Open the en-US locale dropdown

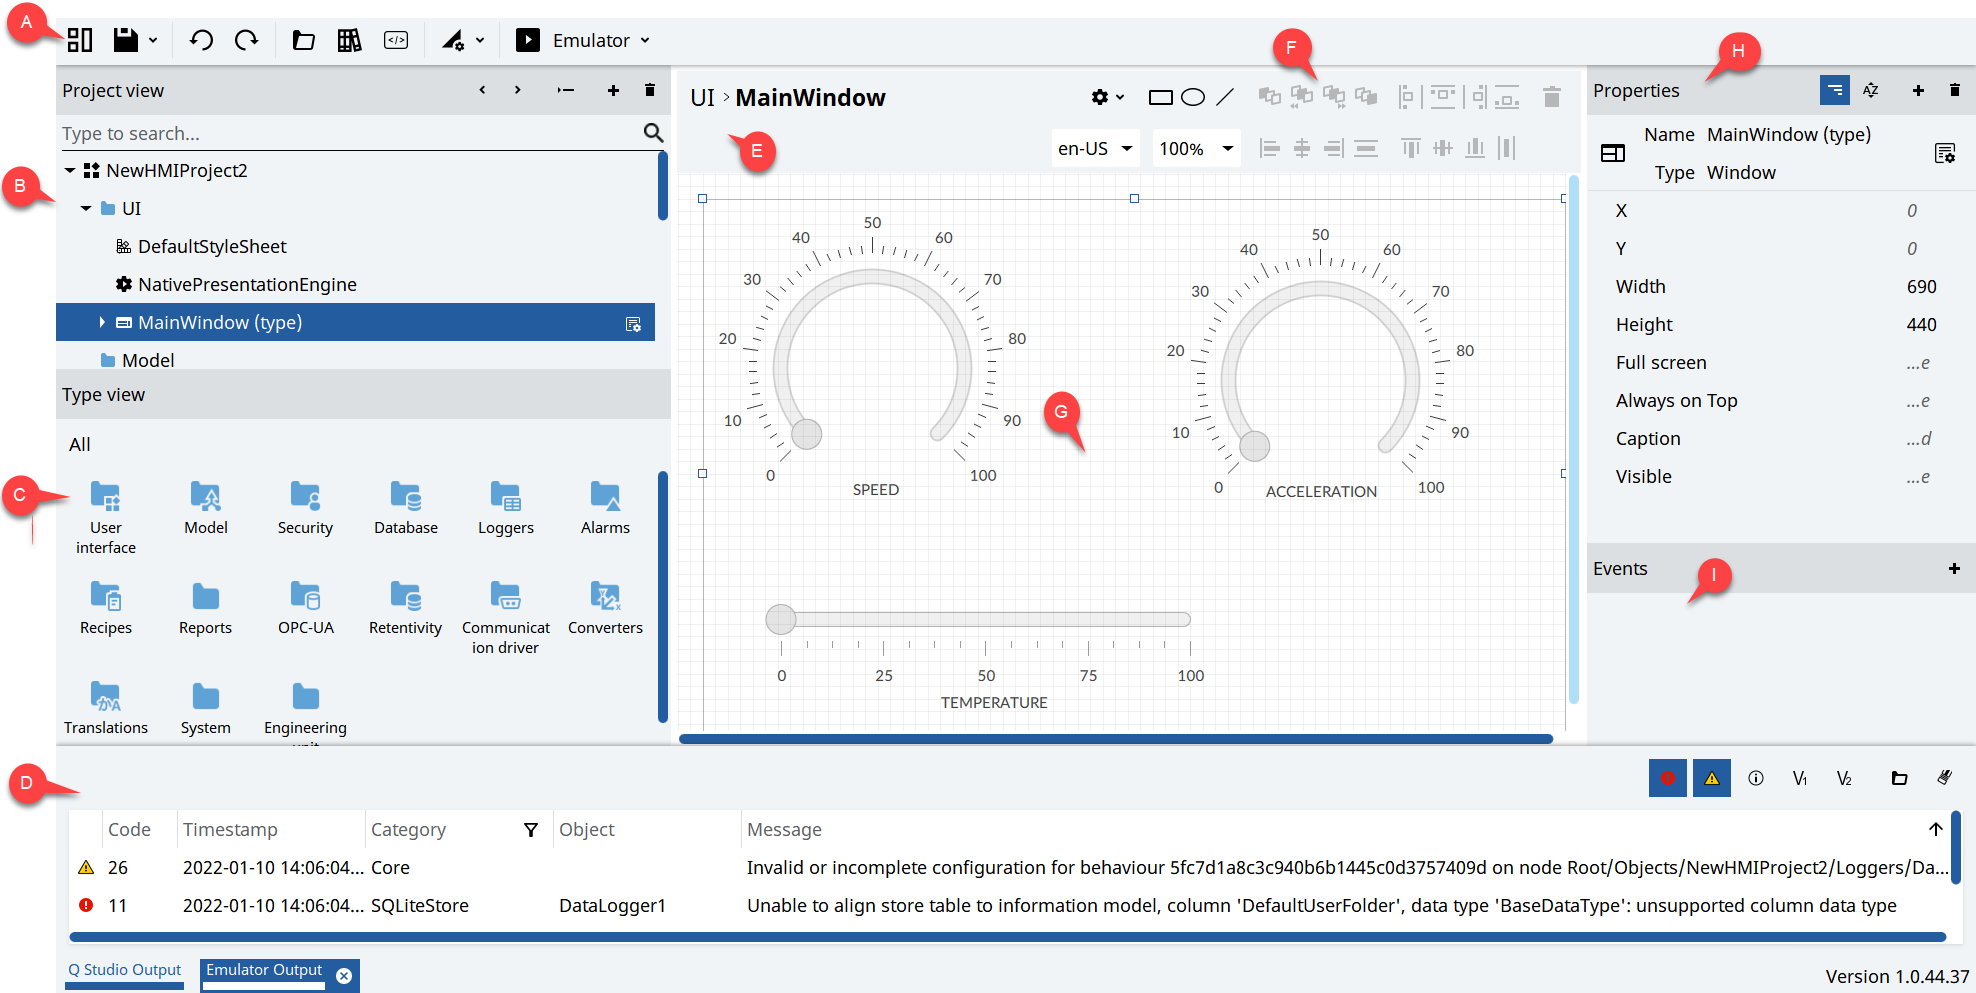point(1095,148)
